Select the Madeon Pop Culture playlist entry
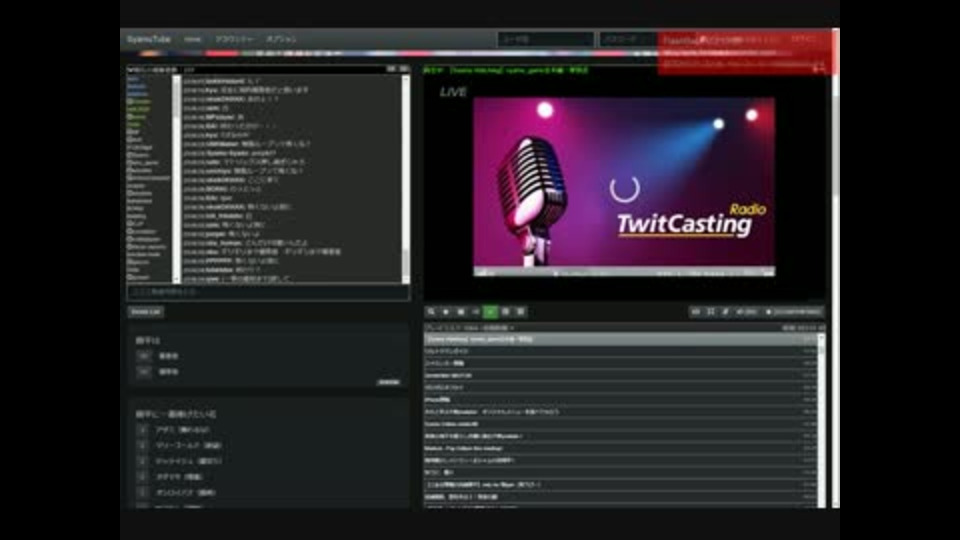 coord(620,448)
